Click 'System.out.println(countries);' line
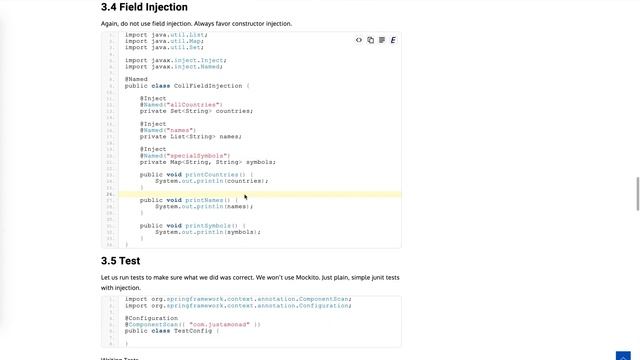The height and width of the screenshot is (360, 640). pos(211,181)
